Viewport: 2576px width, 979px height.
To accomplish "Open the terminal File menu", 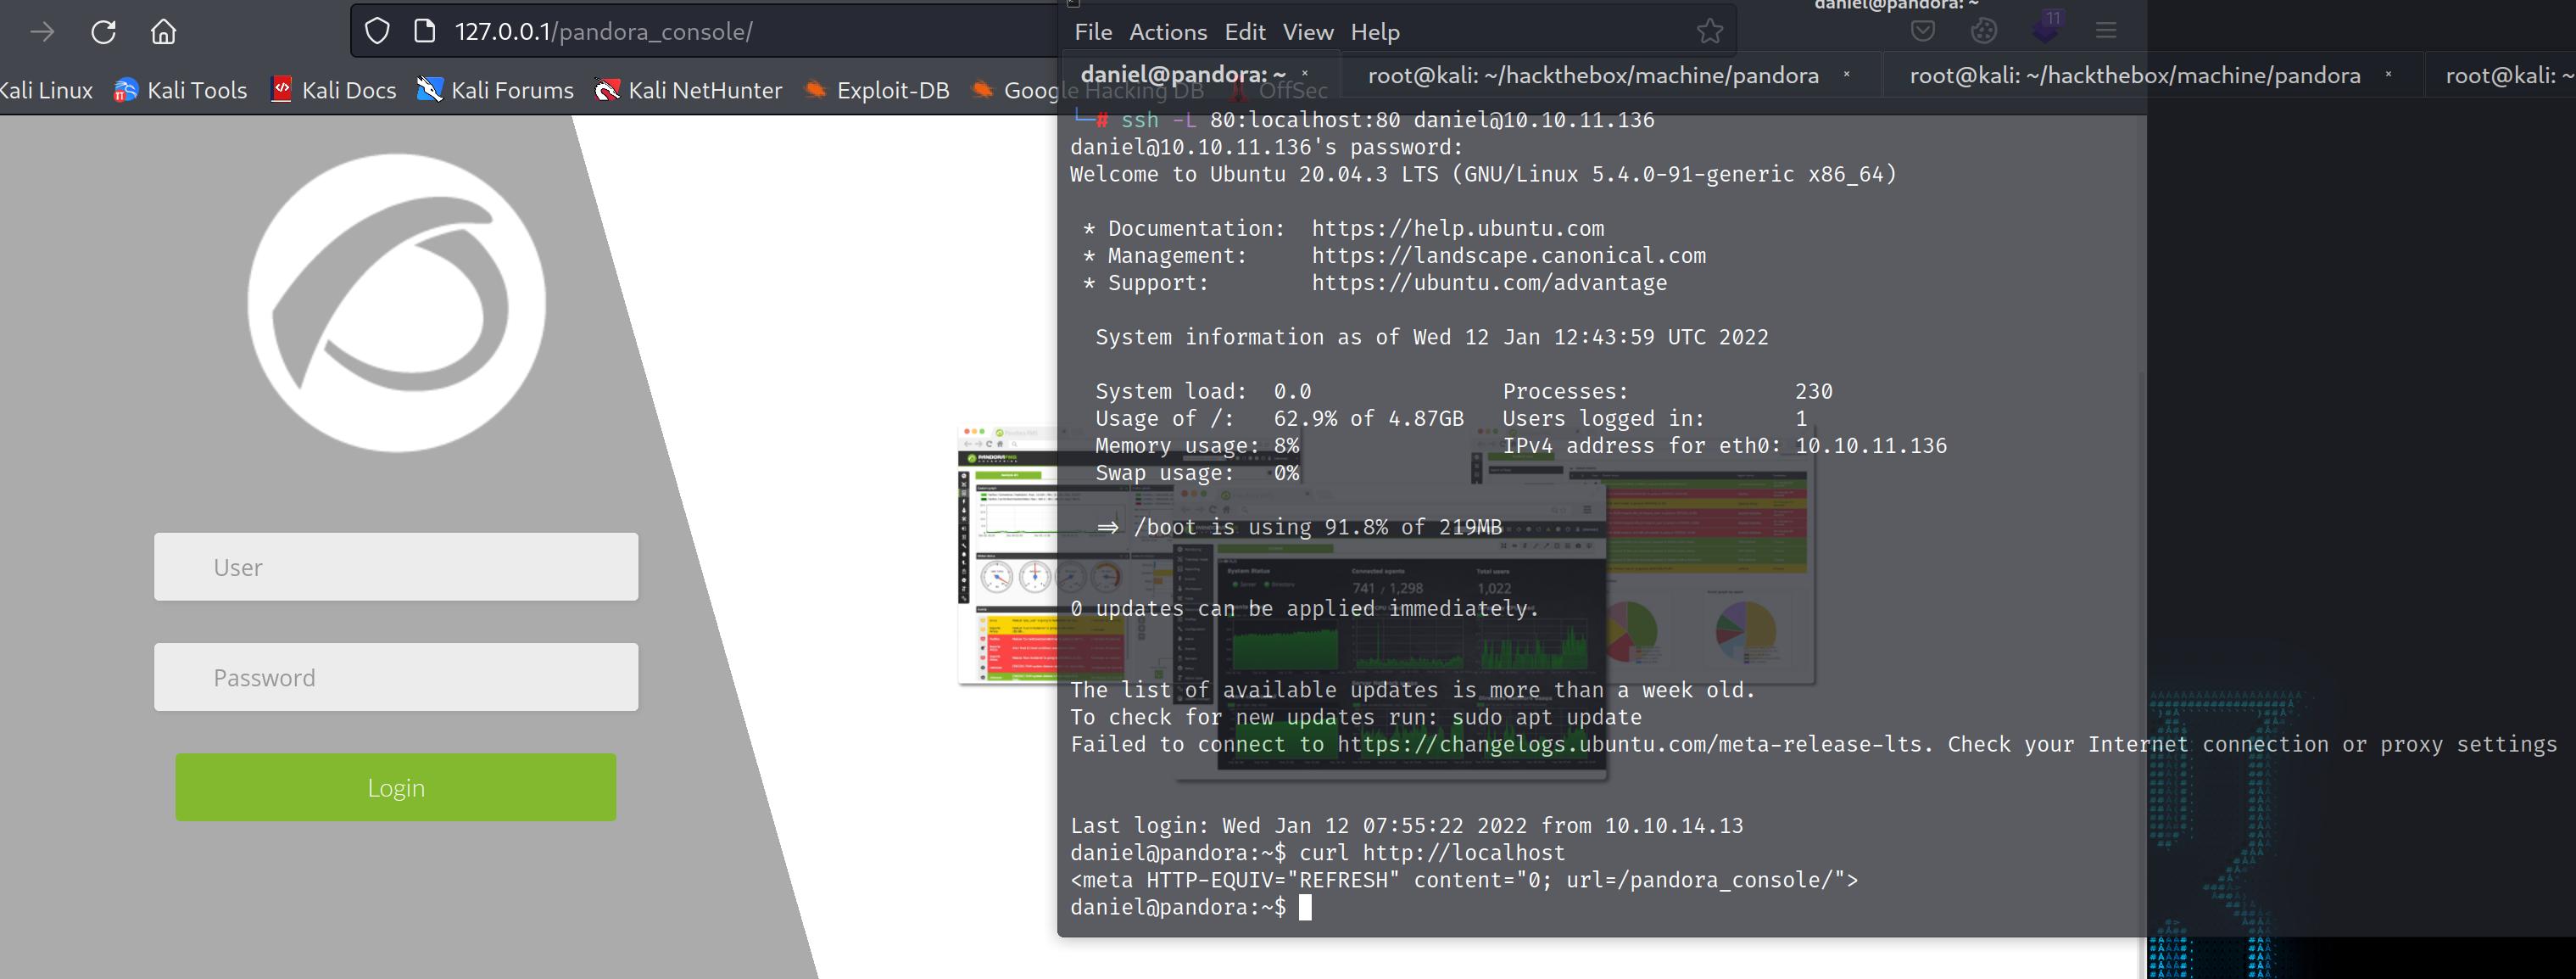I will pos(1092,32).
